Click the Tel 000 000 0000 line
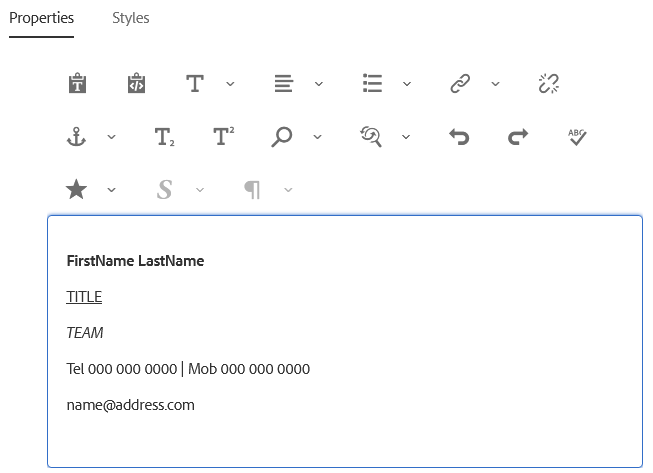Screen dimensions: 653x473 coord(188,369)
